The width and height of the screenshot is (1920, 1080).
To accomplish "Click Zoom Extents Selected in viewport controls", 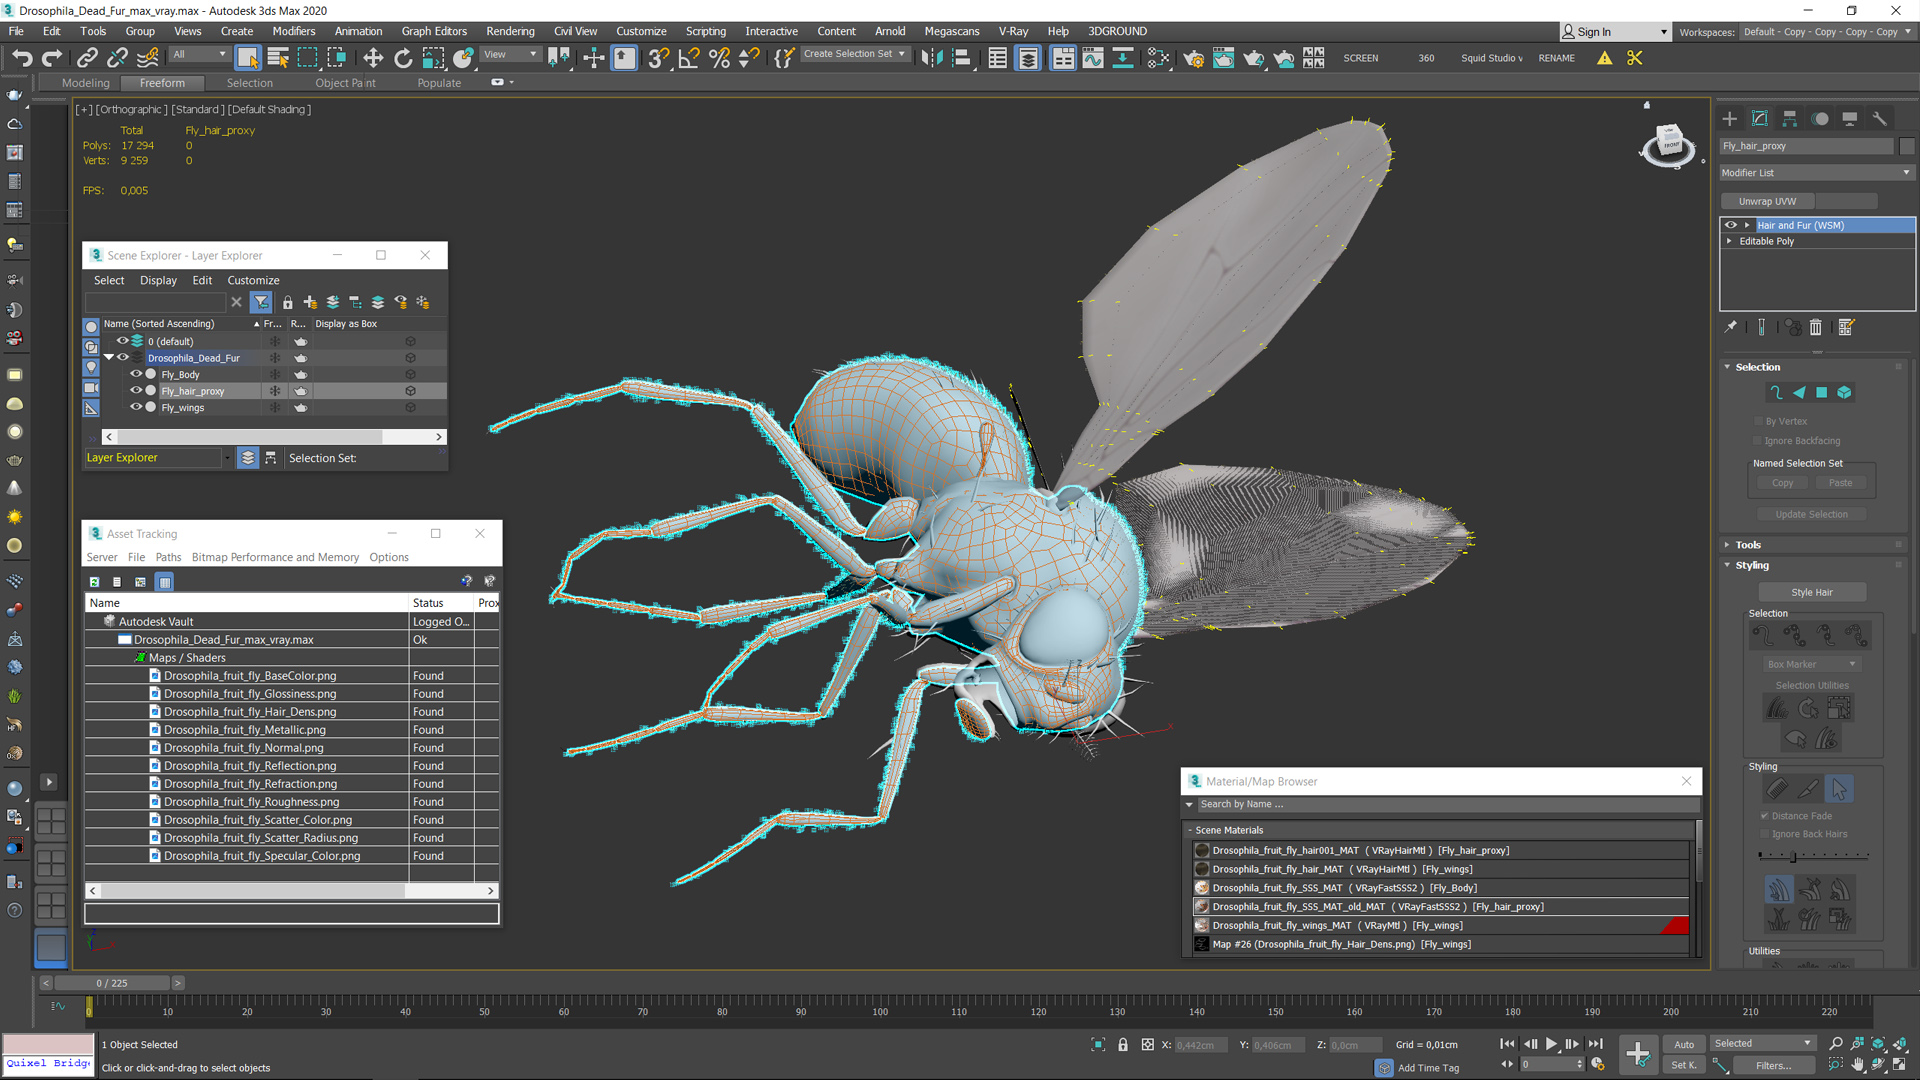I will (x=1878, y=1044).
